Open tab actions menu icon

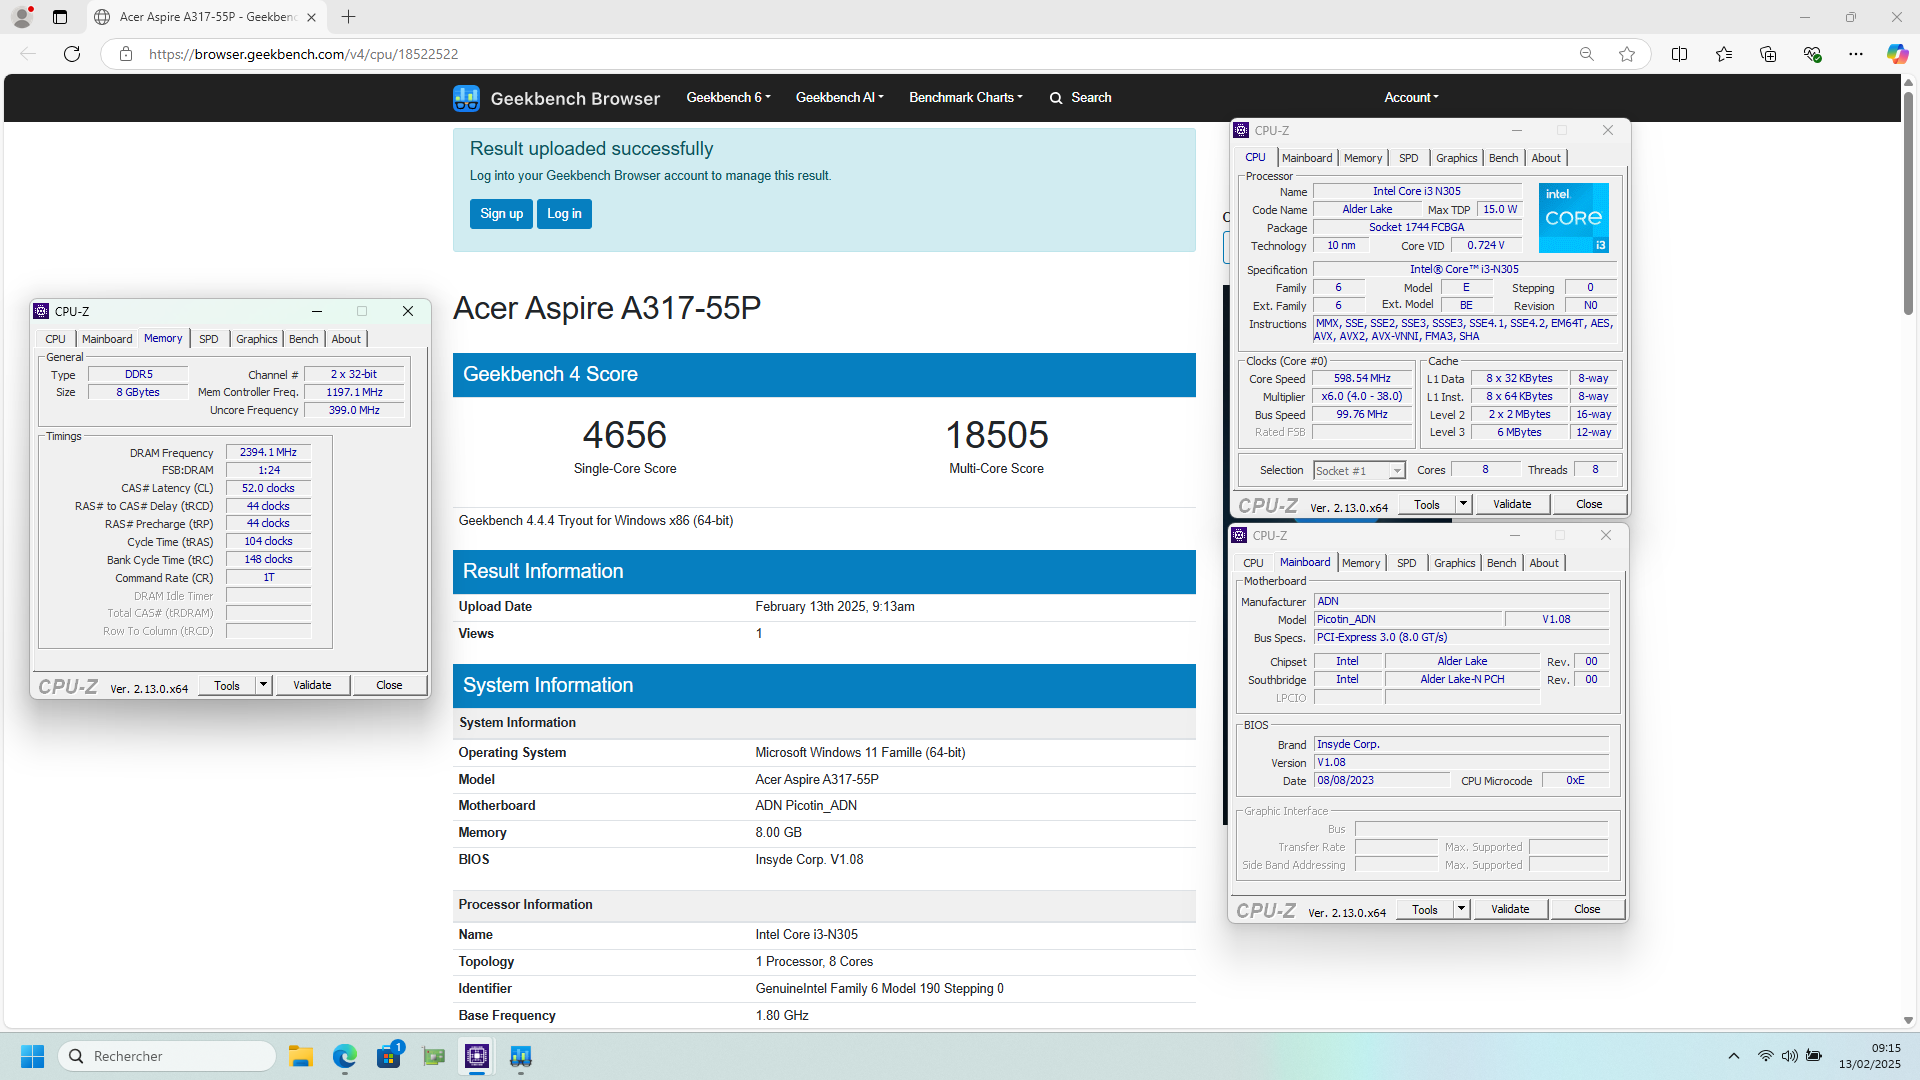[x=60, y=17]
